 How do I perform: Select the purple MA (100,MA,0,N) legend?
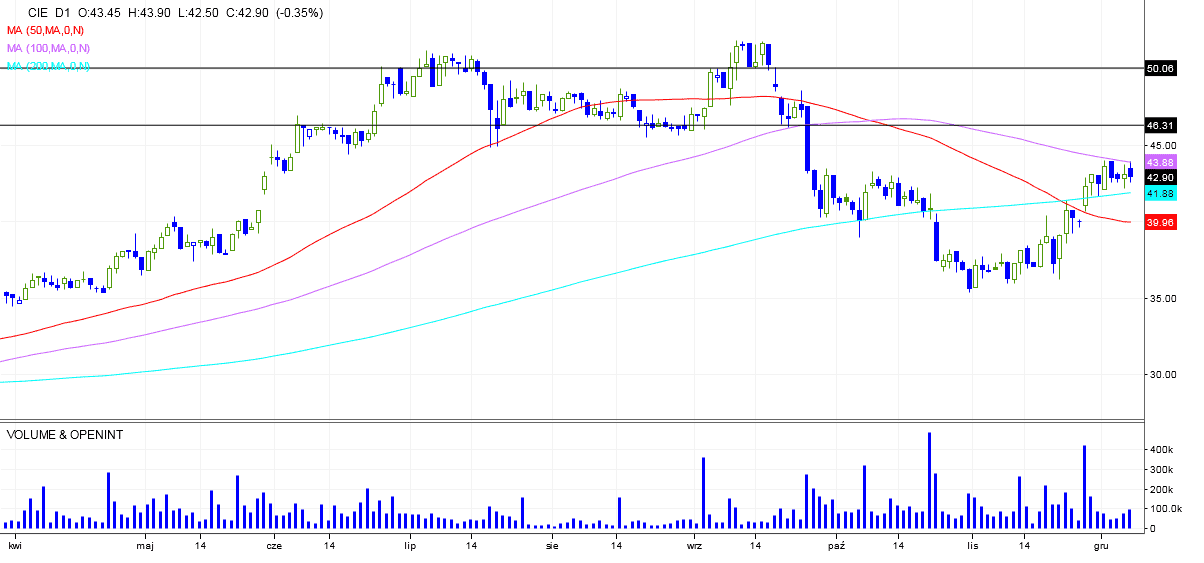(48, 48)
